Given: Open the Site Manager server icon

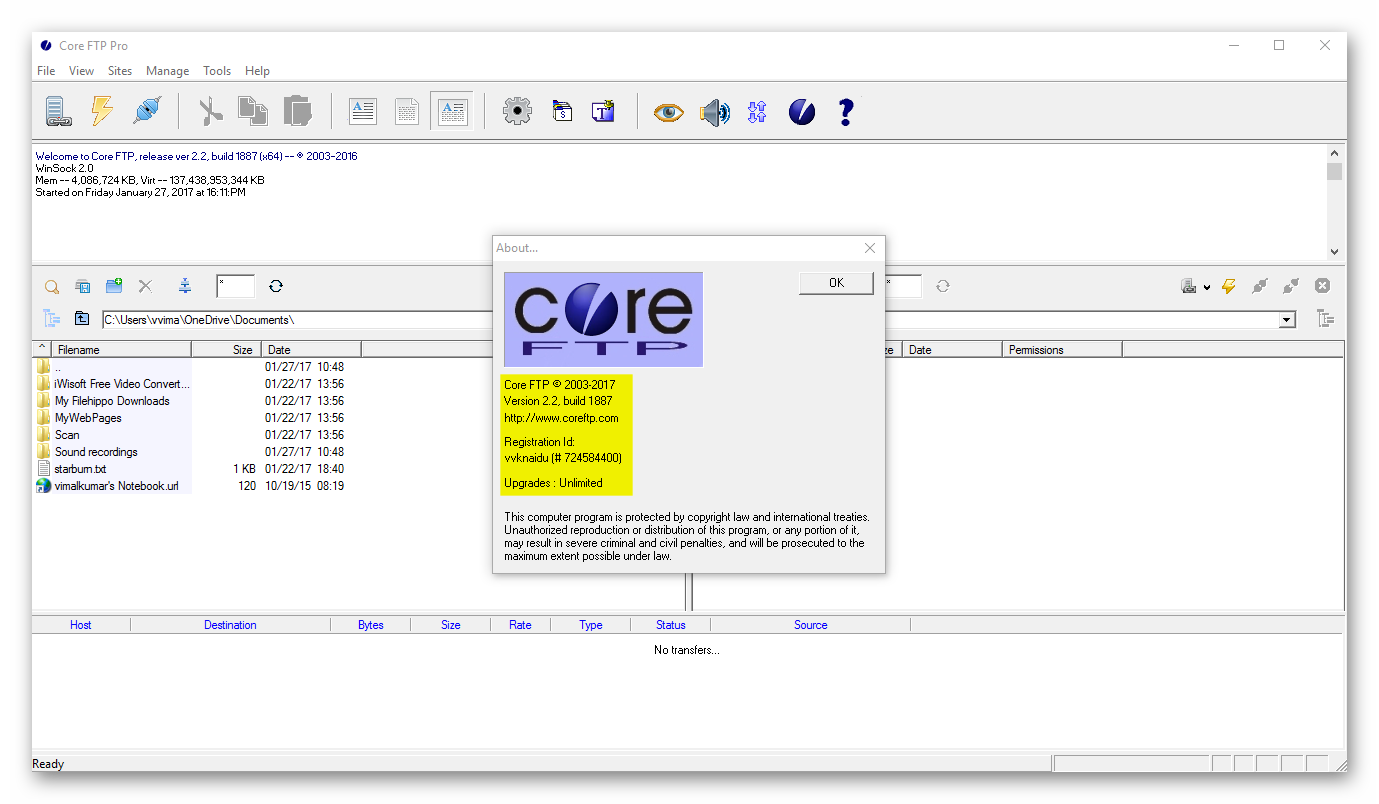Looking at the screenshot, I should (x=58, y=111).
